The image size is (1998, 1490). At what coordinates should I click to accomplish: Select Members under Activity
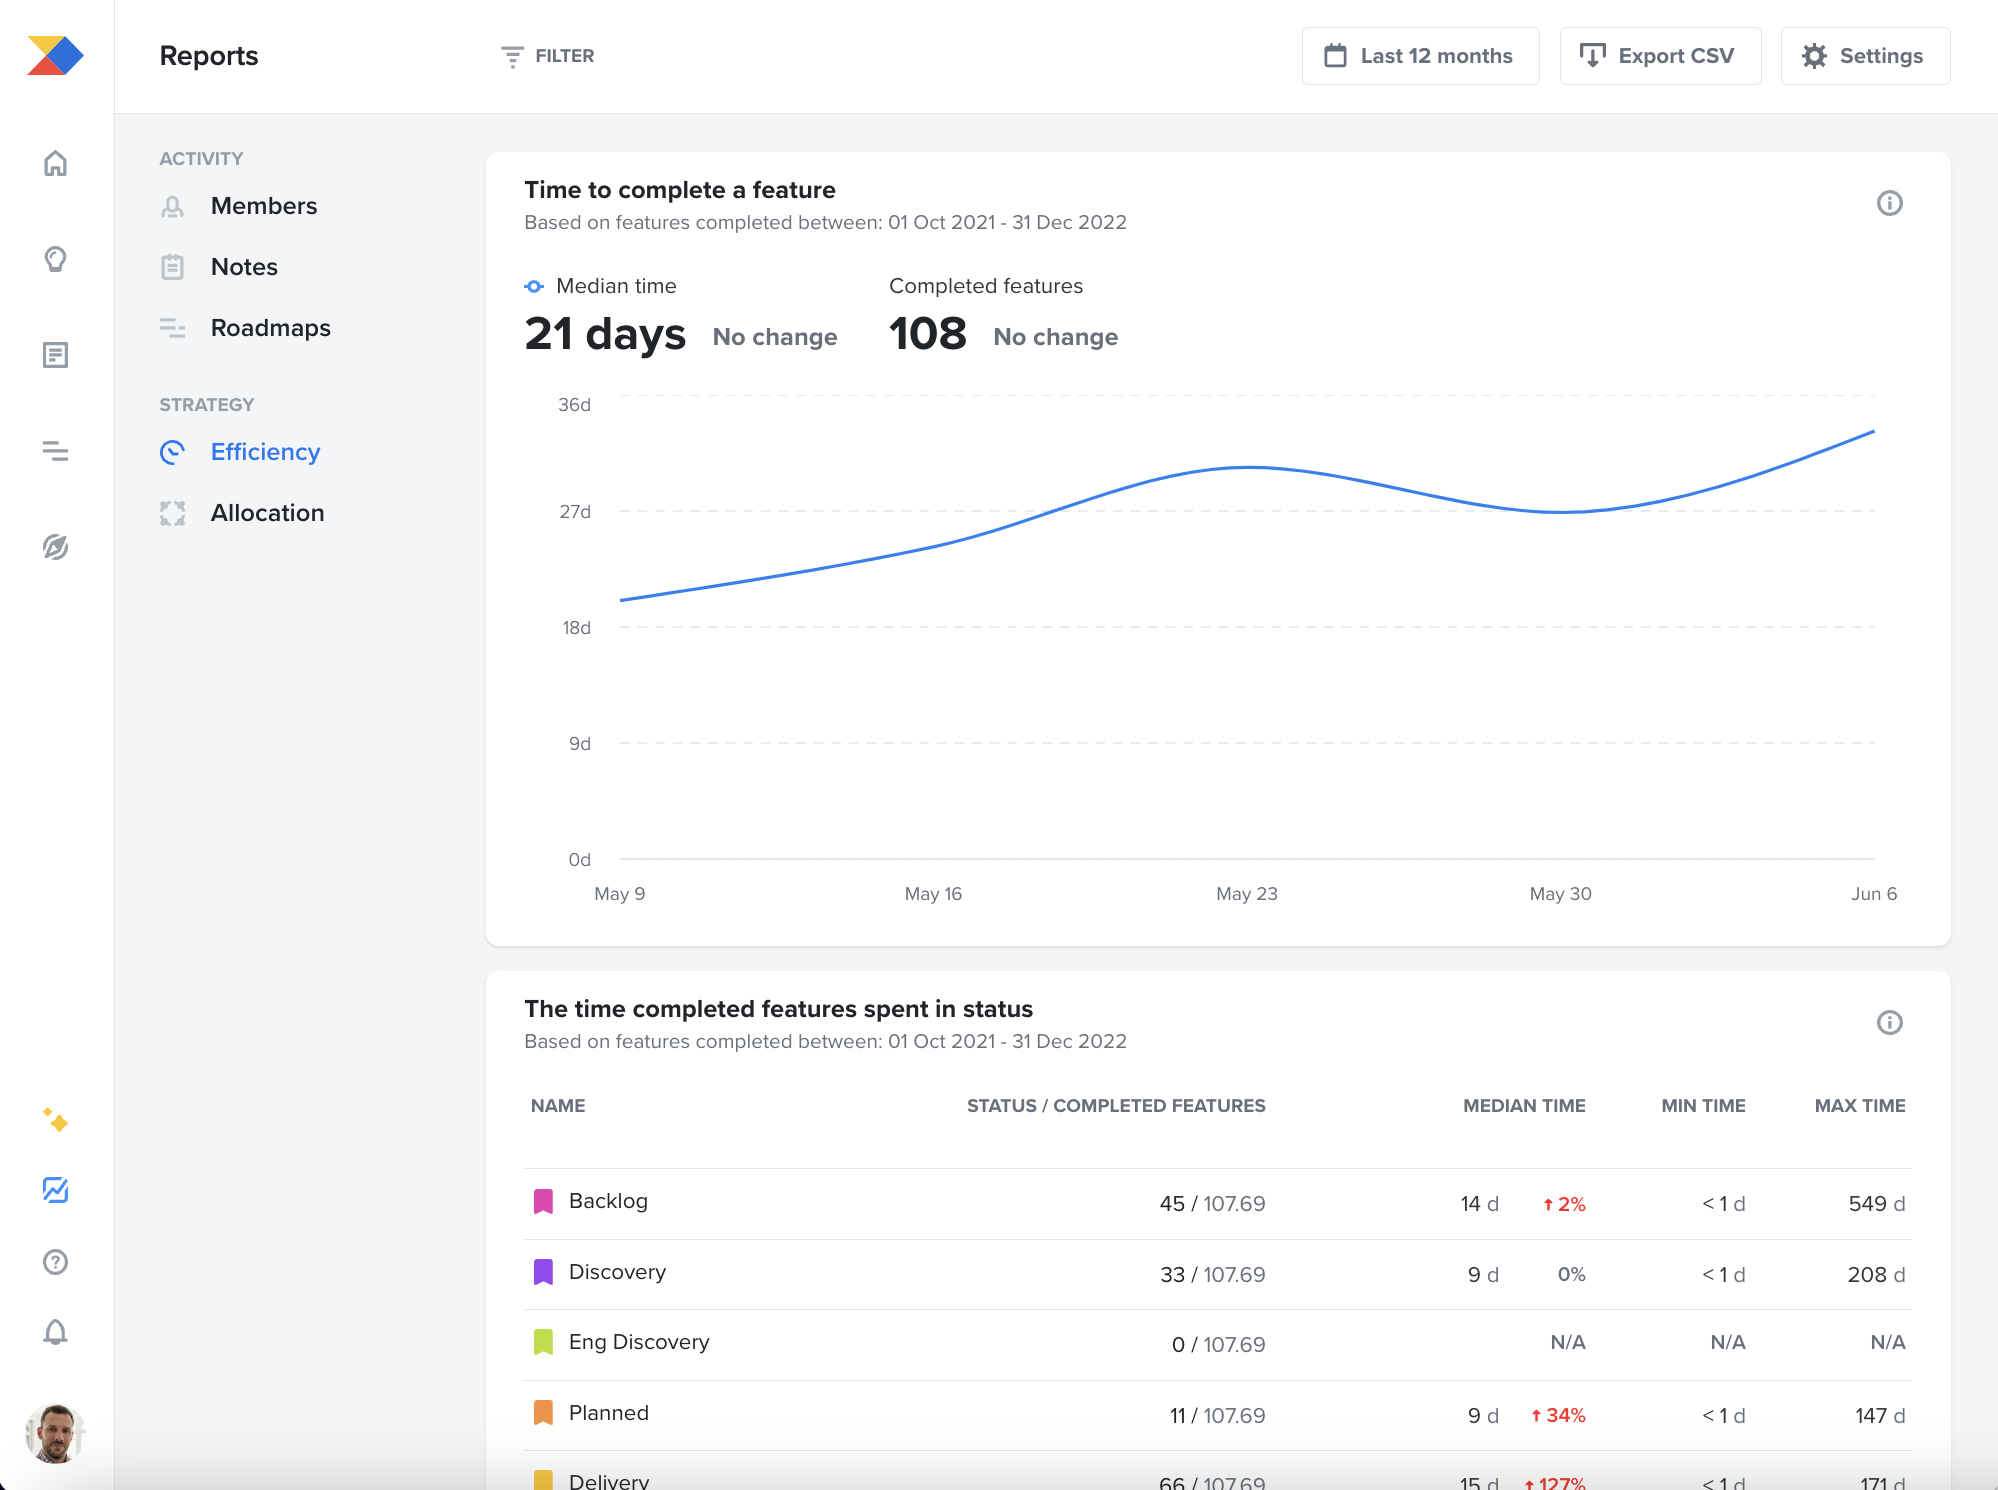coord(263,206)
